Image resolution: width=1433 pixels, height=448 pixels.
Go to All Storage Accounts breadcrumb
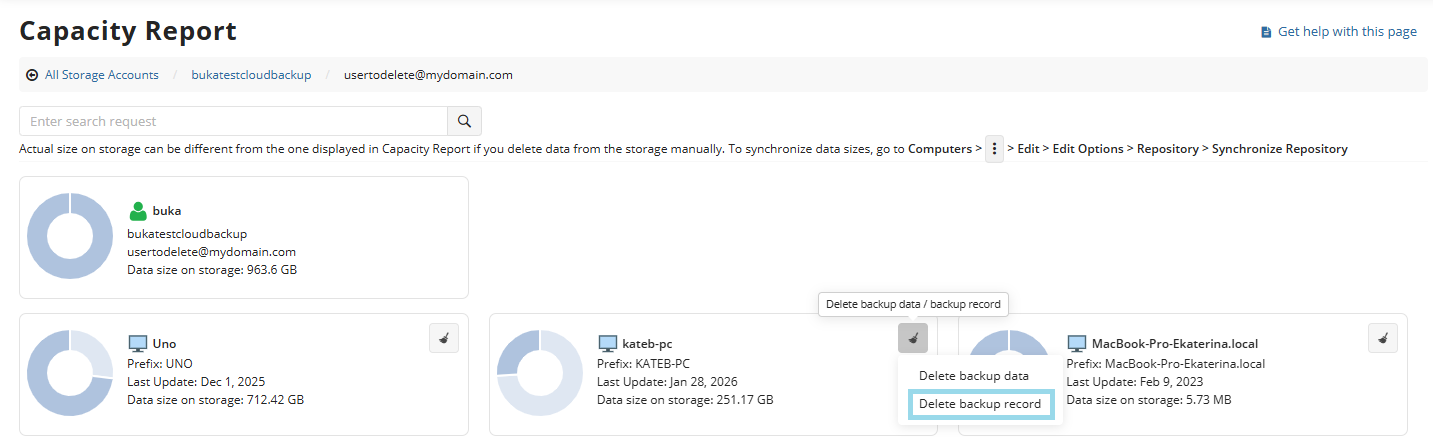pos(101,75)
